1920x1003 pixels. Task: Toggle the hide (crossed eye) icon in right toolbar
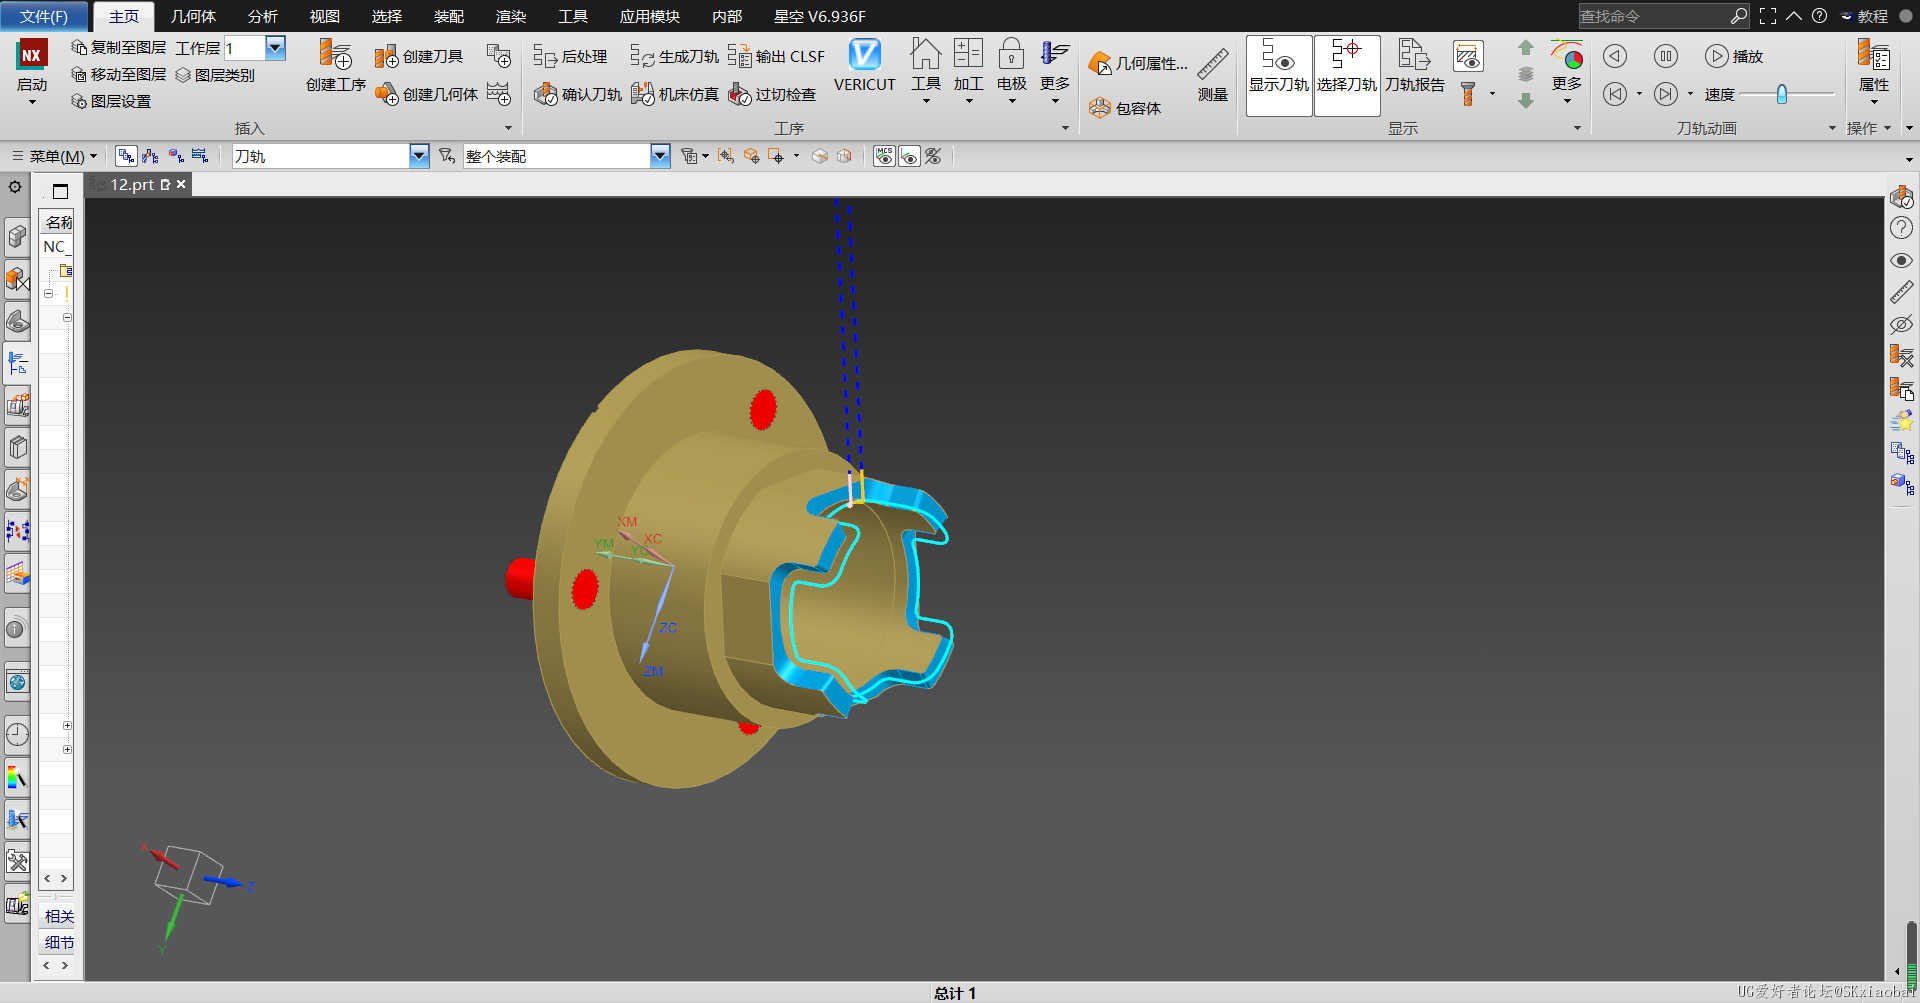click(x=1901, y=324)
